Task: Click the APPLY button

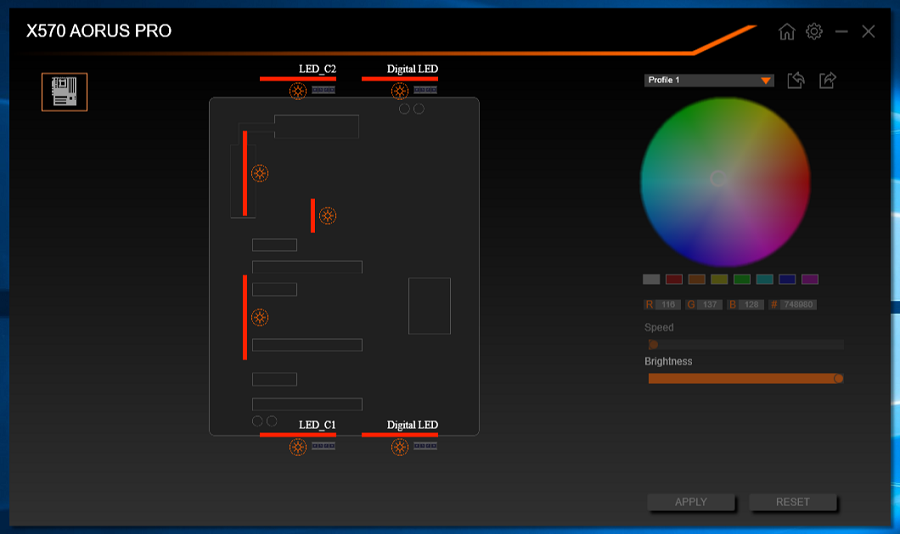Action: (691, 502)
